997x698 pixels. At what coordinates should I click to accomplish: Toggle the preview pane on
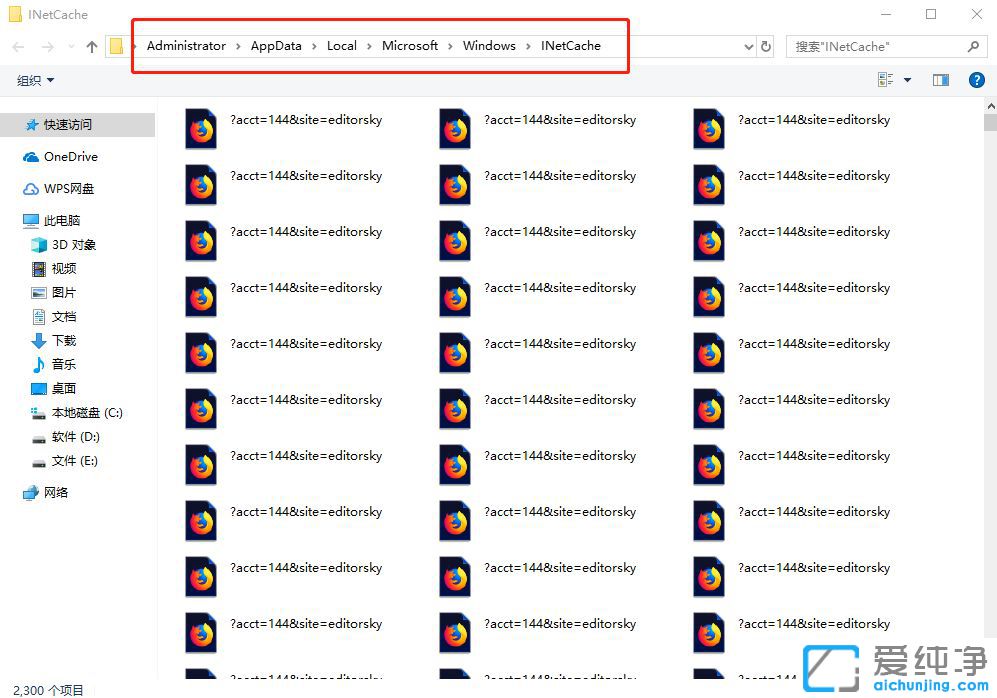941,79
